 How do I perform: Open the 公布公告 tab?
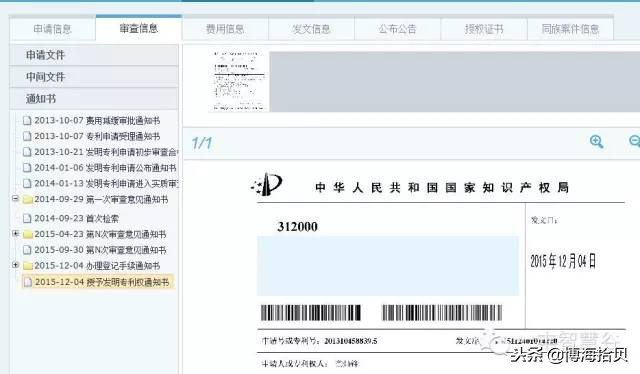(x=397, y=29)
